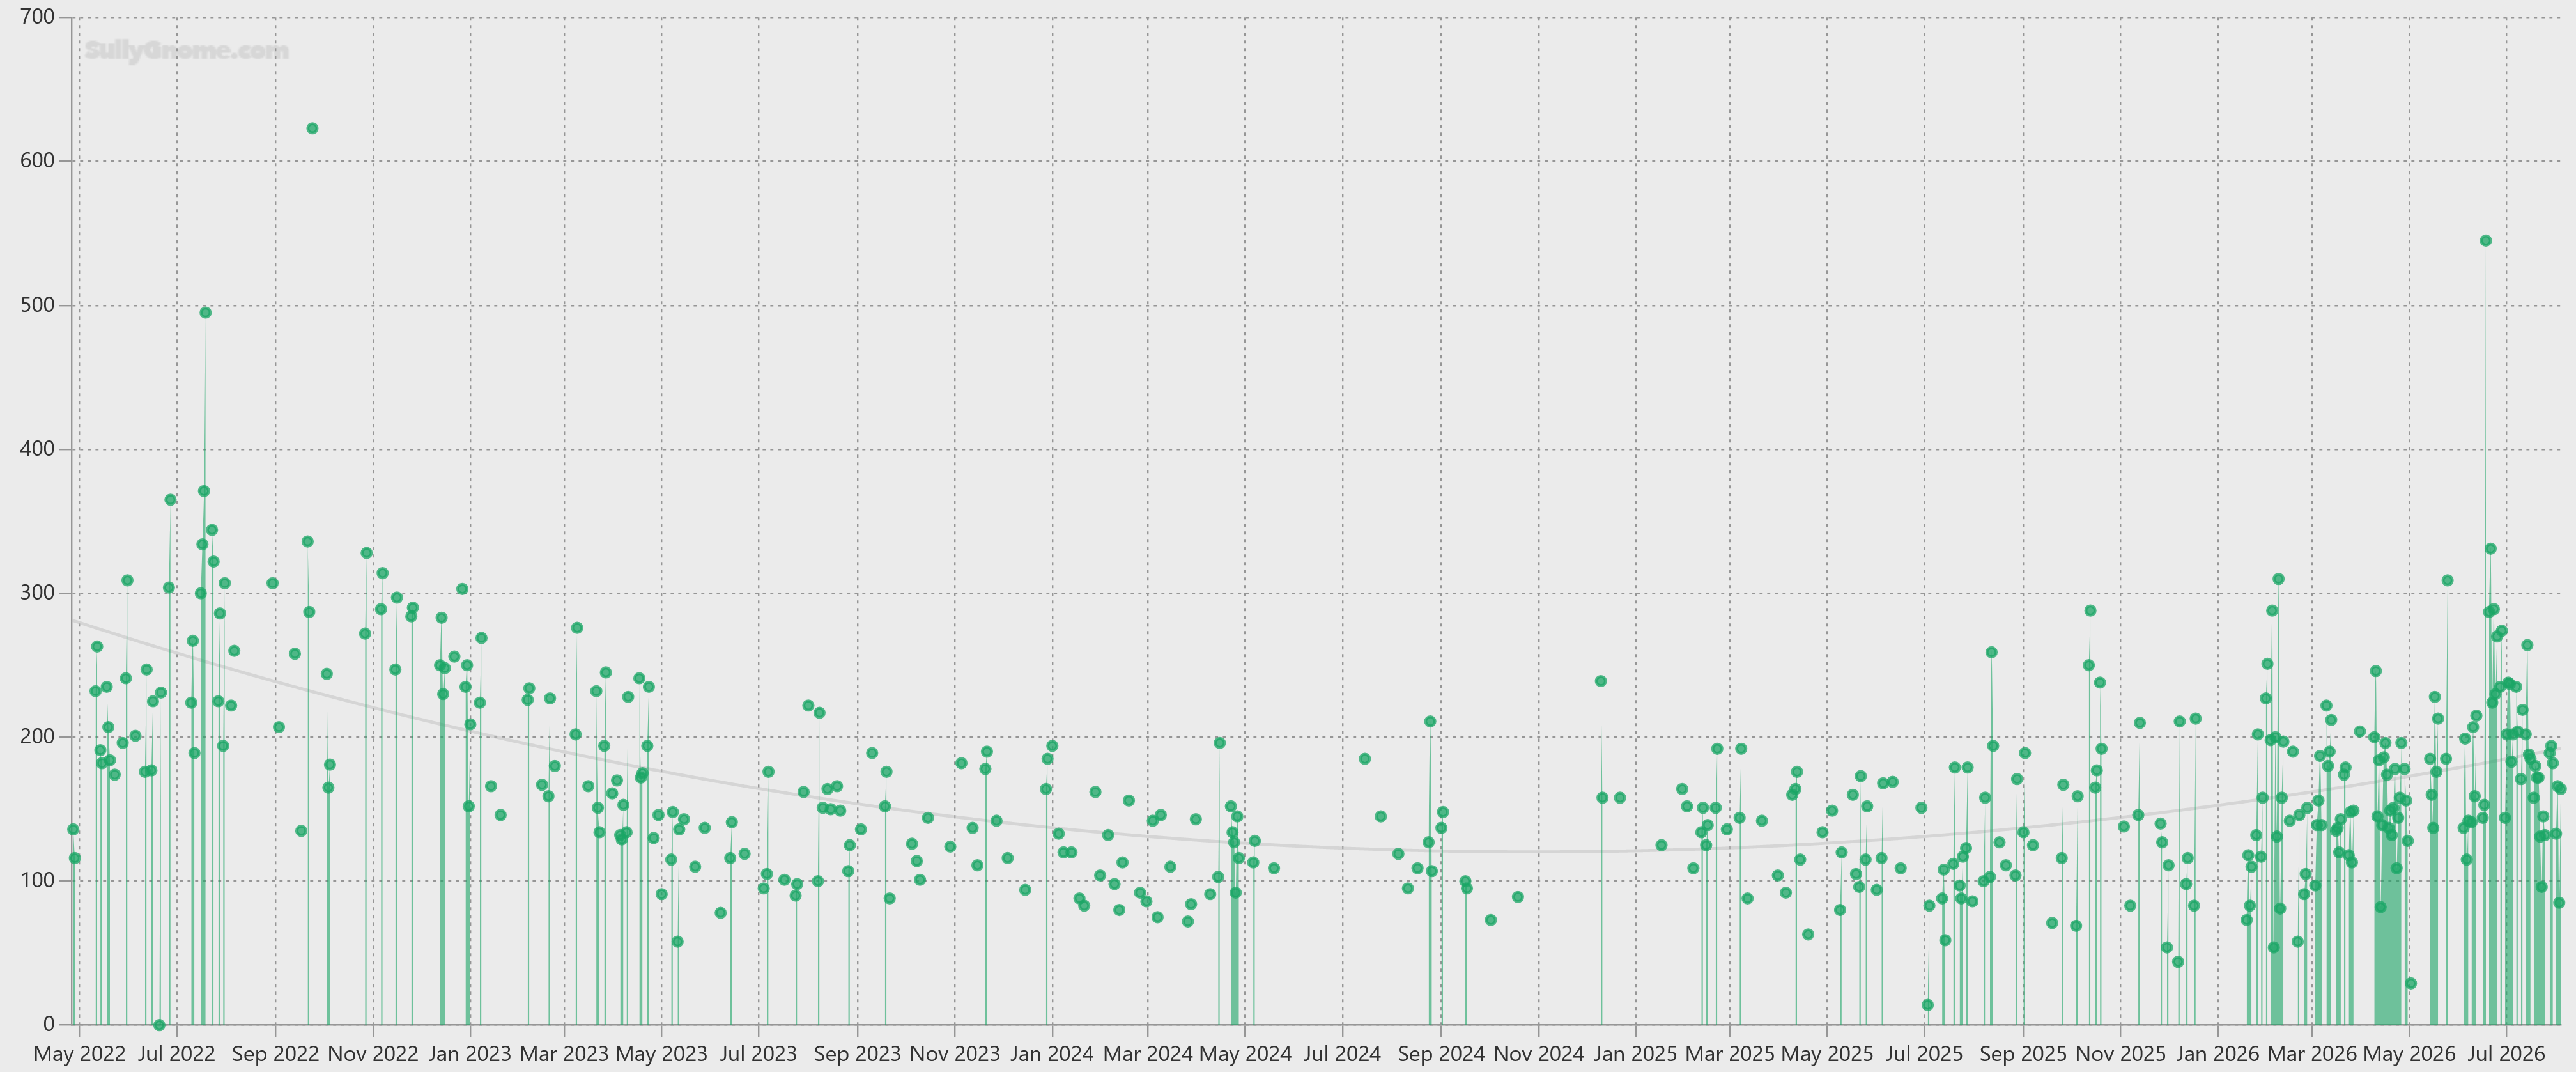
Task: Click the highest data point near 622
Action: coord(312,129)
